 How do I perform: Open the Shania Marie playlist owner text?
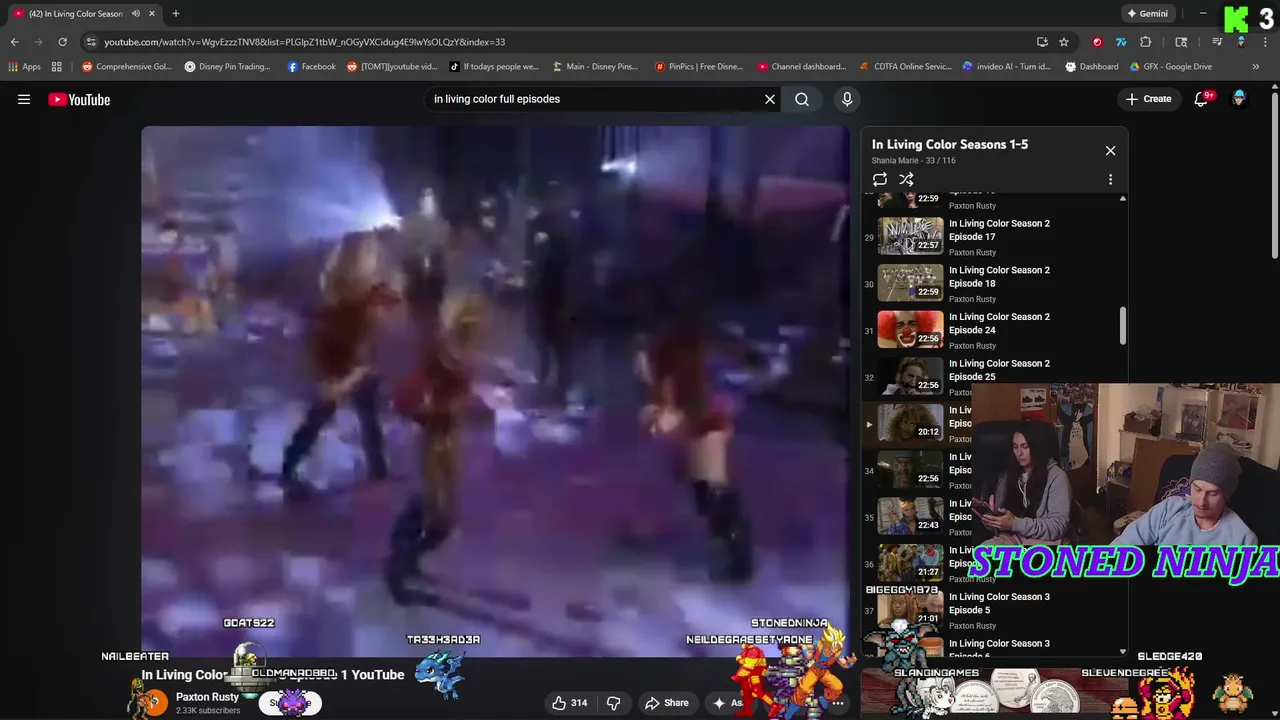[x=896, y=160]
